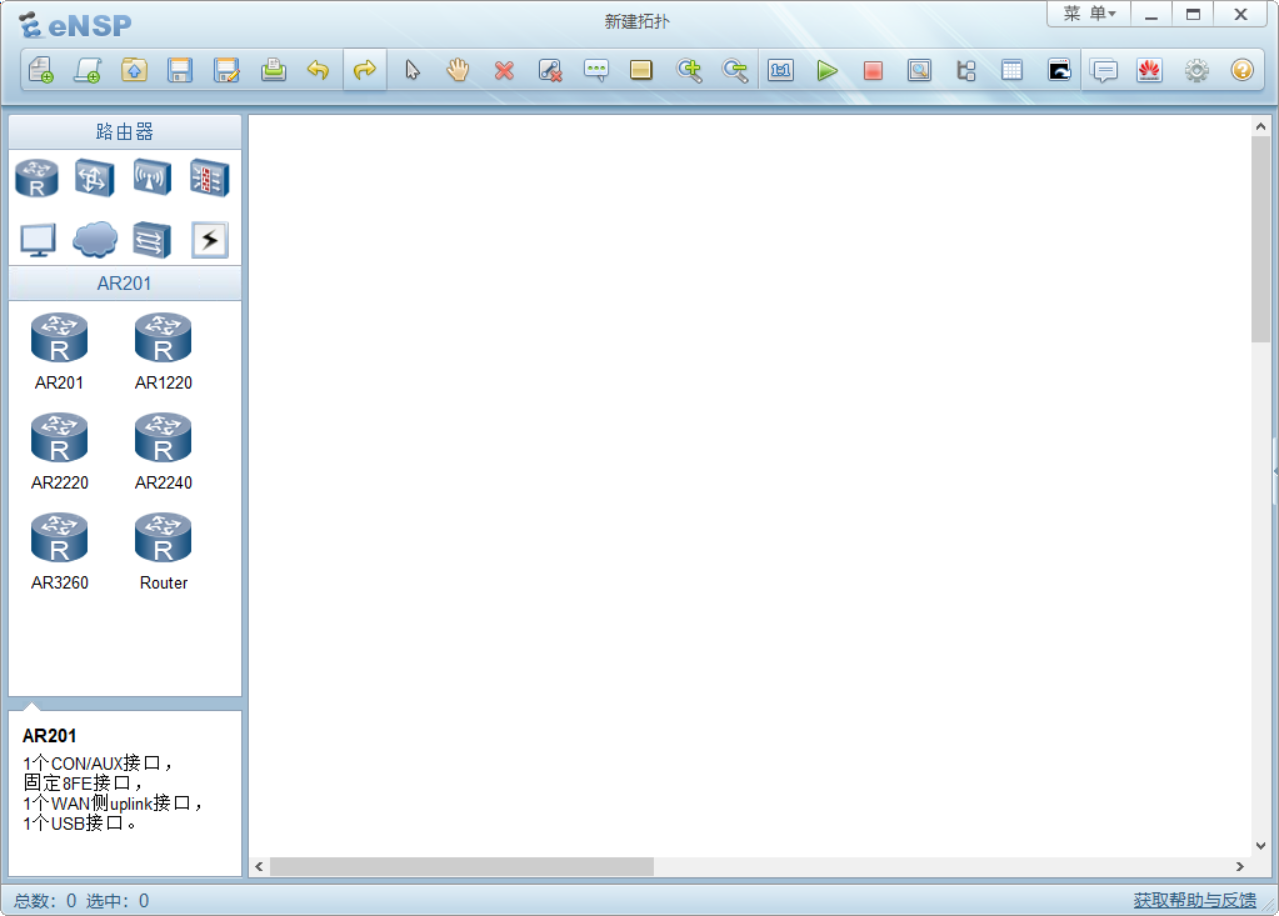Open the help question mark icon
This screenshot has width=1279, height=916.
[1242, 71]
